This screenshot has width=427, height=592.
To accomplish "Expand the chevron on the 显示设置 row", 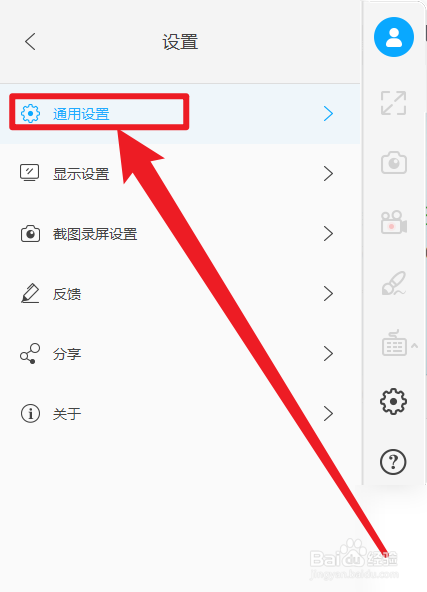I will click(328, 174).
